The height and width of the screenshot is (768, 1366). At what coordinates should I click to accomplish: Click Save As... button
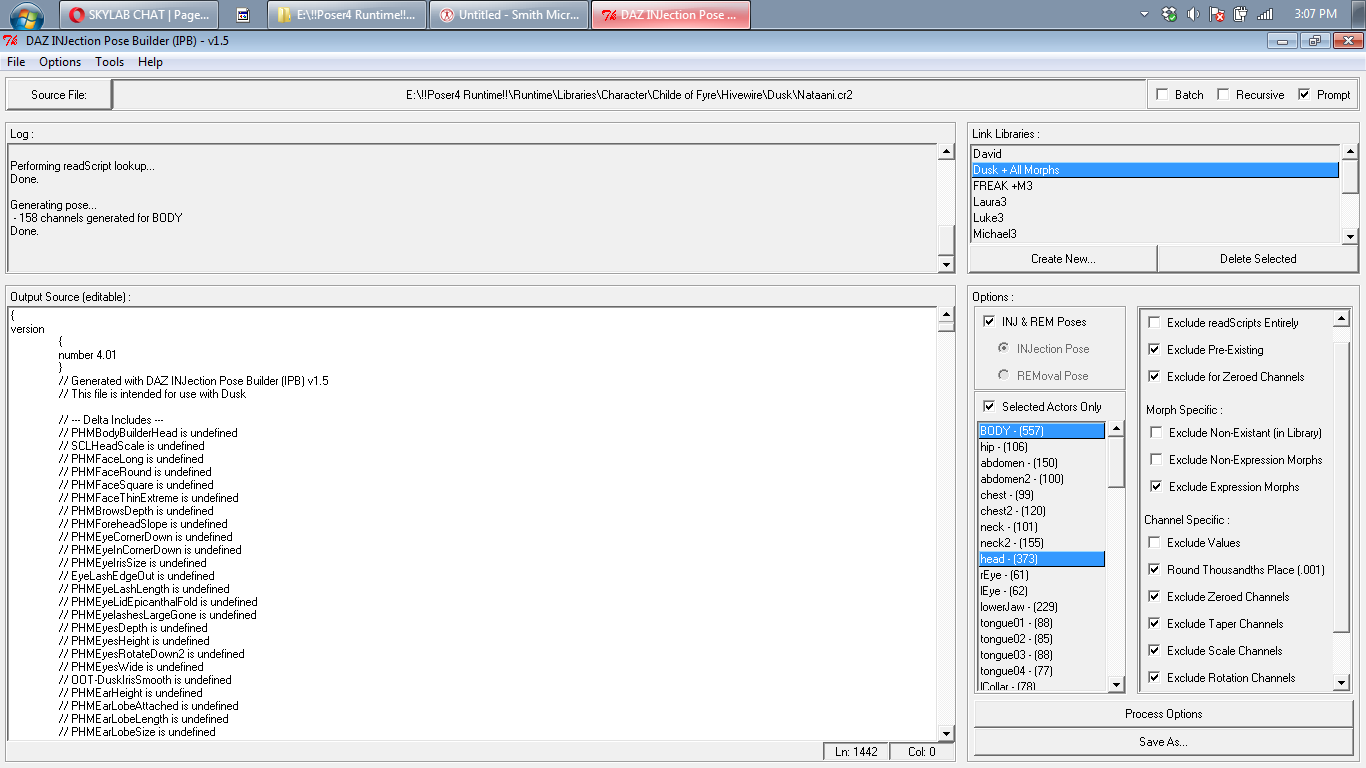pyautogui.click(x=1163, y=742)
